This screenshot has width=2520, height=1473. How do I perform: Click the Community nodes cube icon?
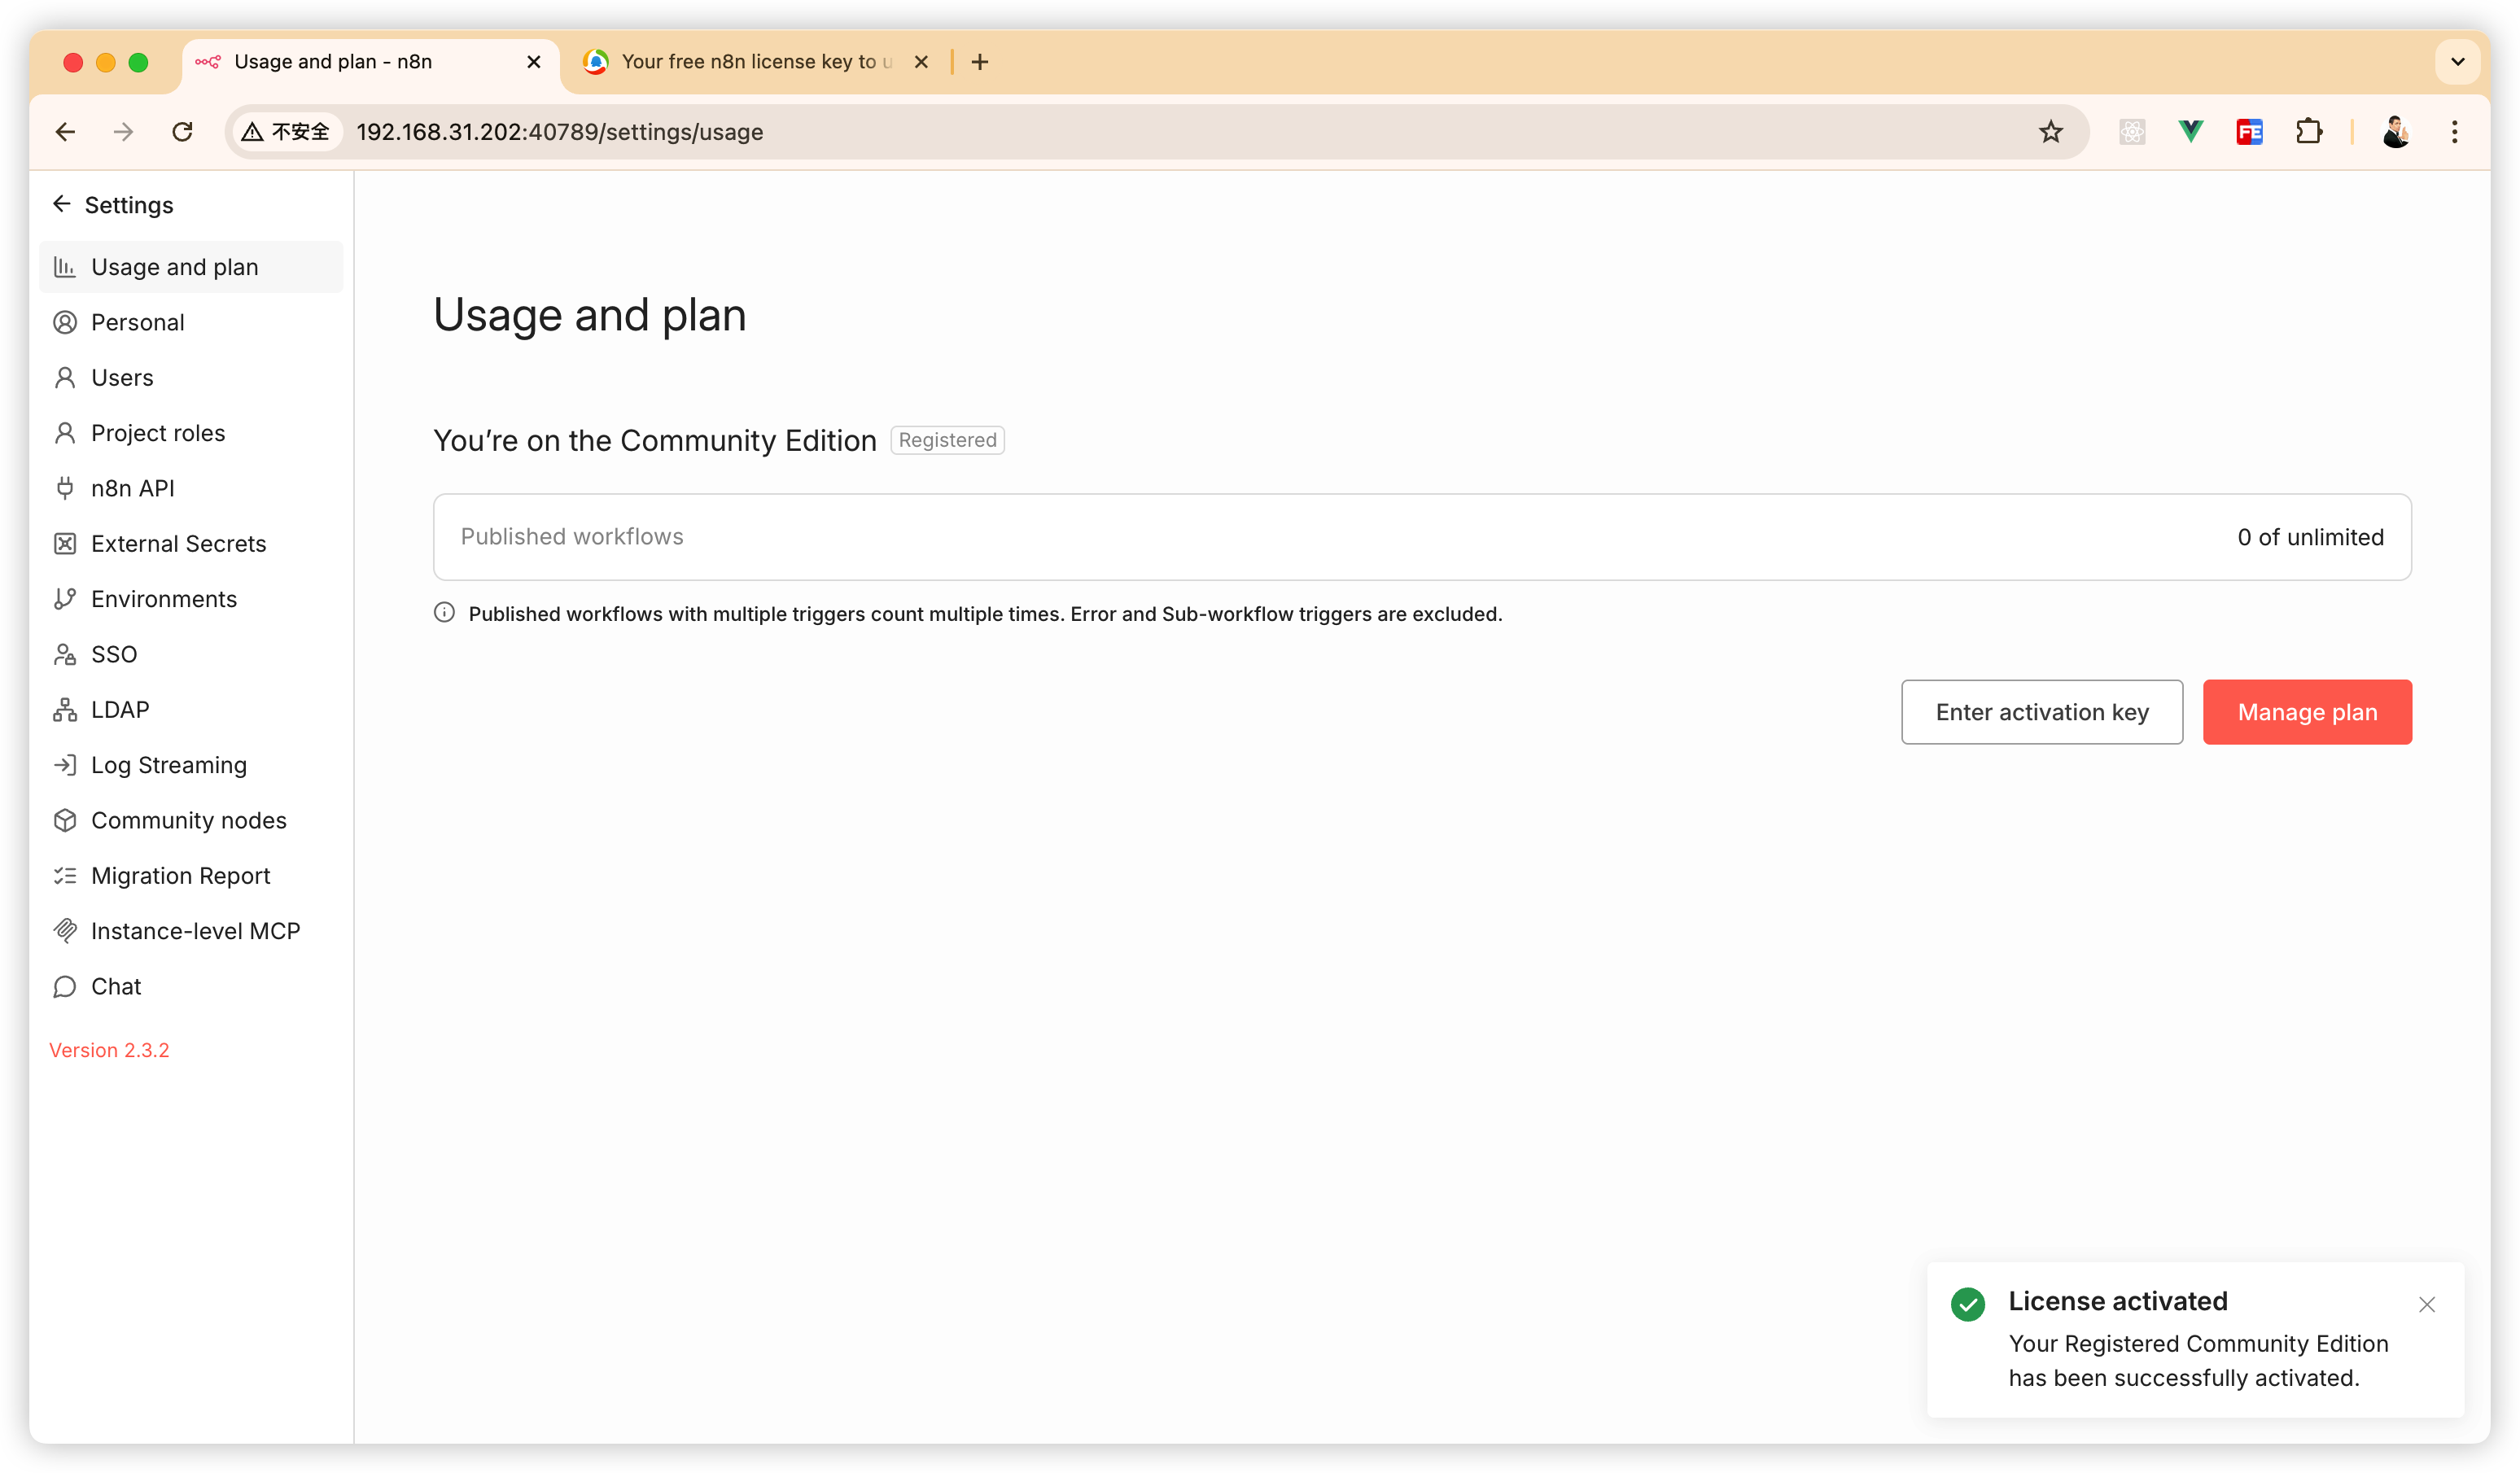(65, 820)
